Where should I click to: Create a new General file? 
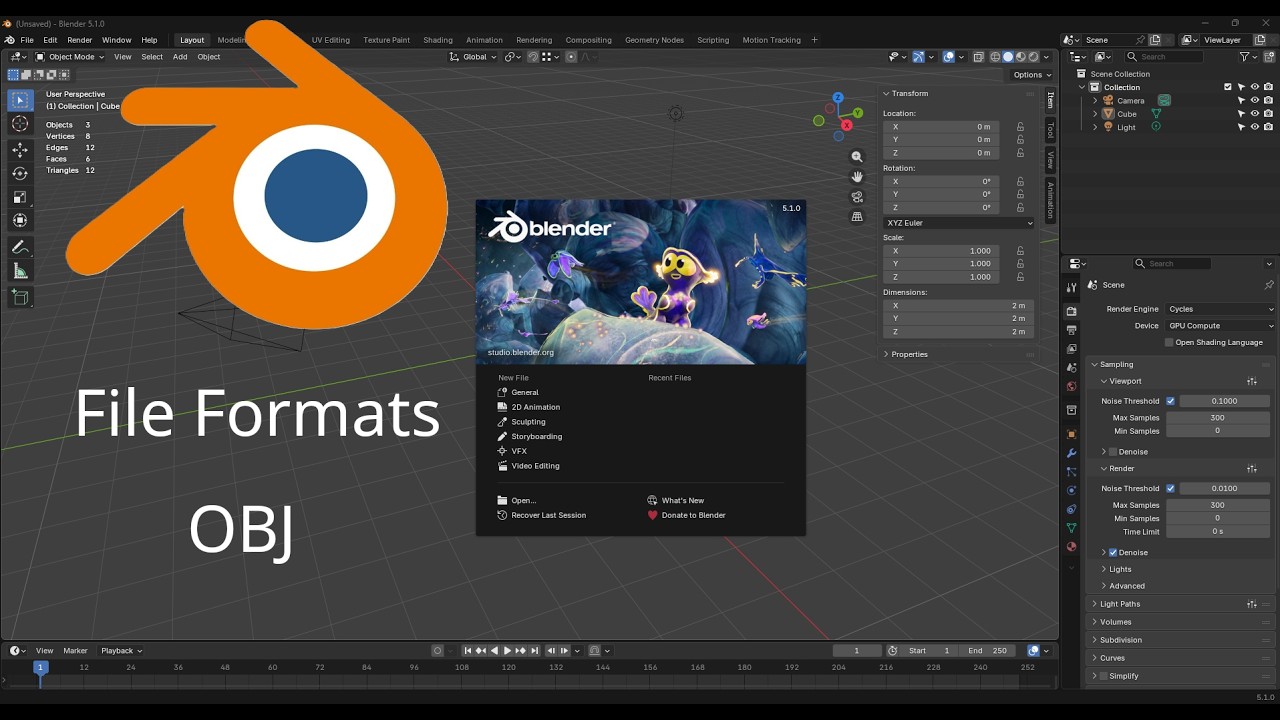tap(525, 393)
